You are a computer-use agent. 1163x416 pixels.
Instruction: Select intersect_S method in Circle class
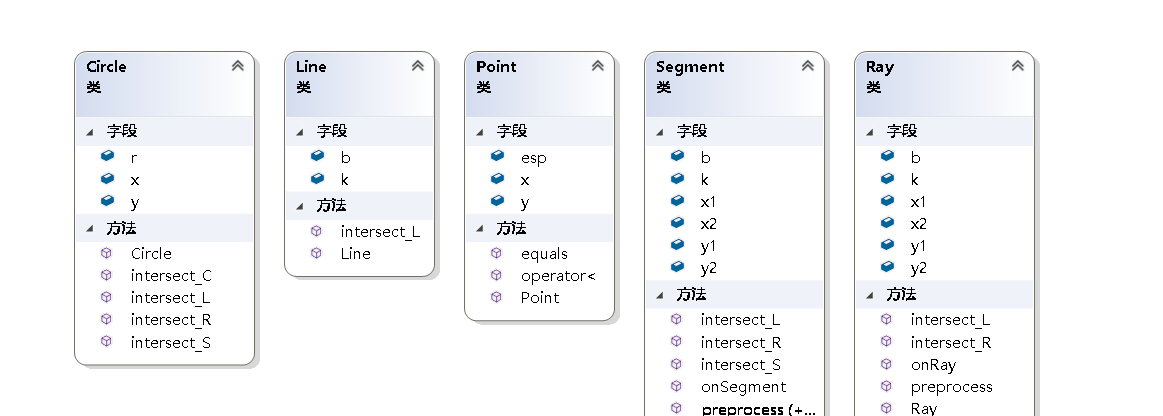click(170, 342)
